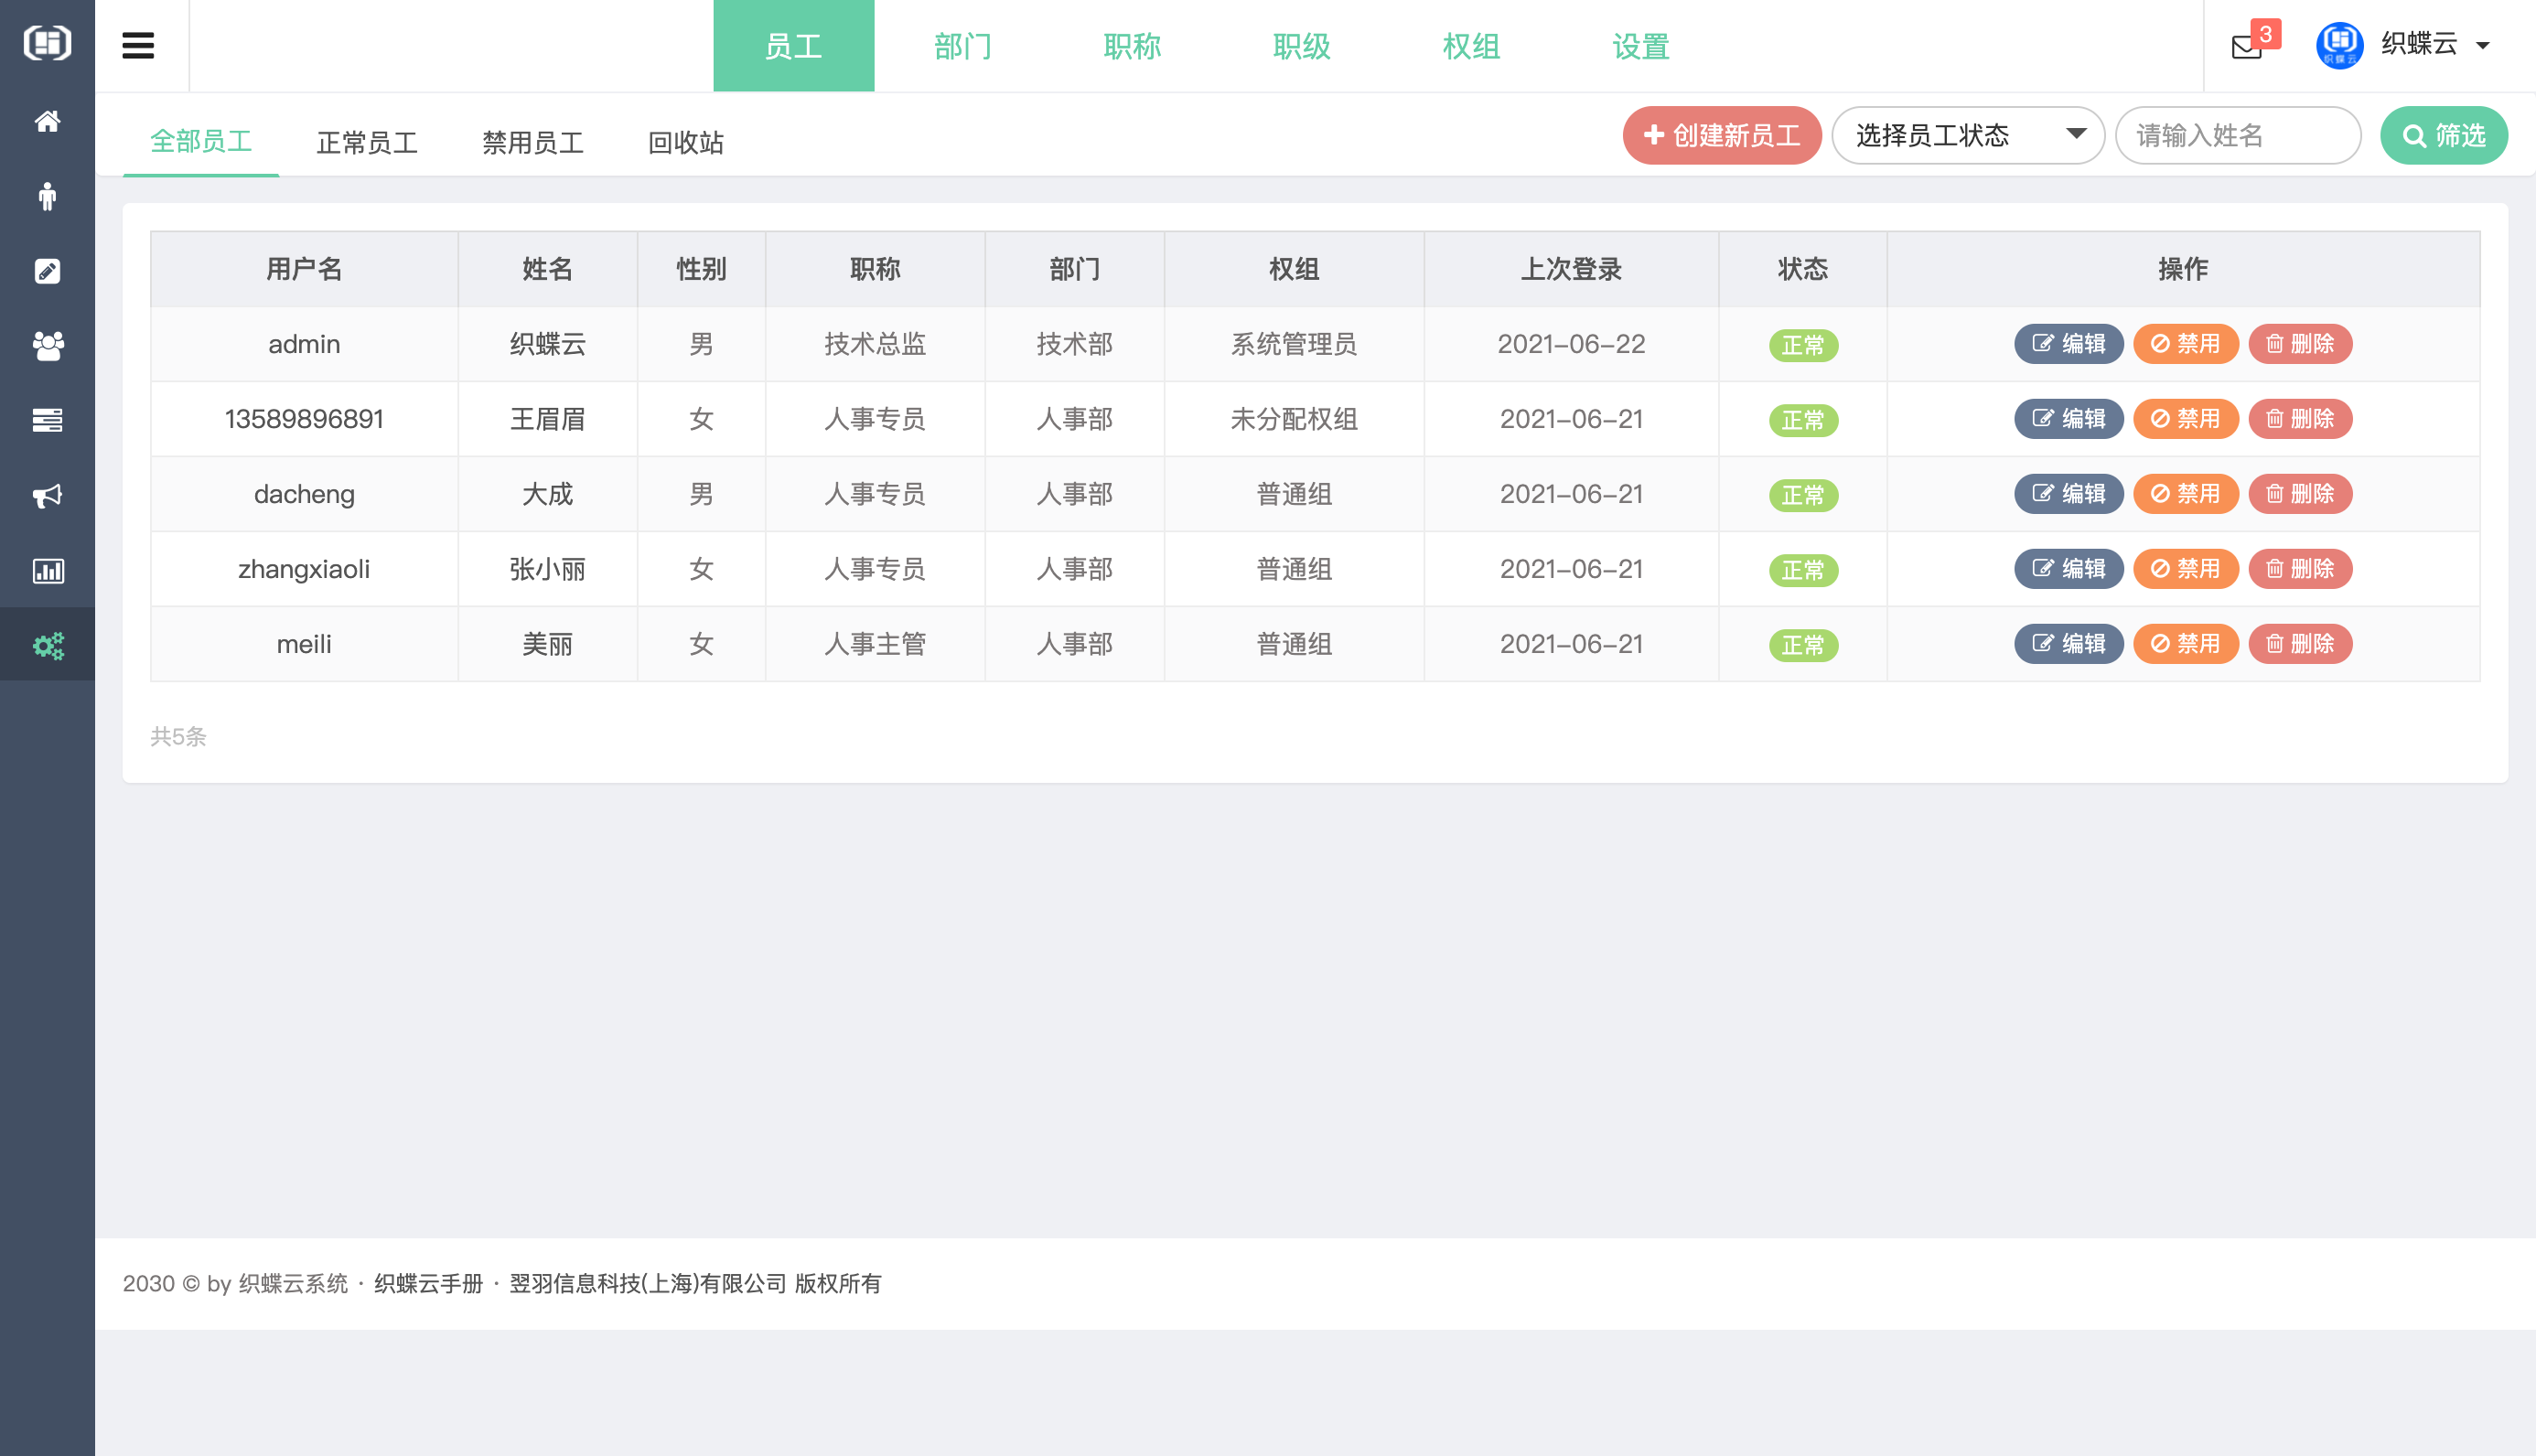The width and height of the screenshot is (2536, 1456).
Task: View statistics via the bar chart icon
Action: tap(47, 571)
